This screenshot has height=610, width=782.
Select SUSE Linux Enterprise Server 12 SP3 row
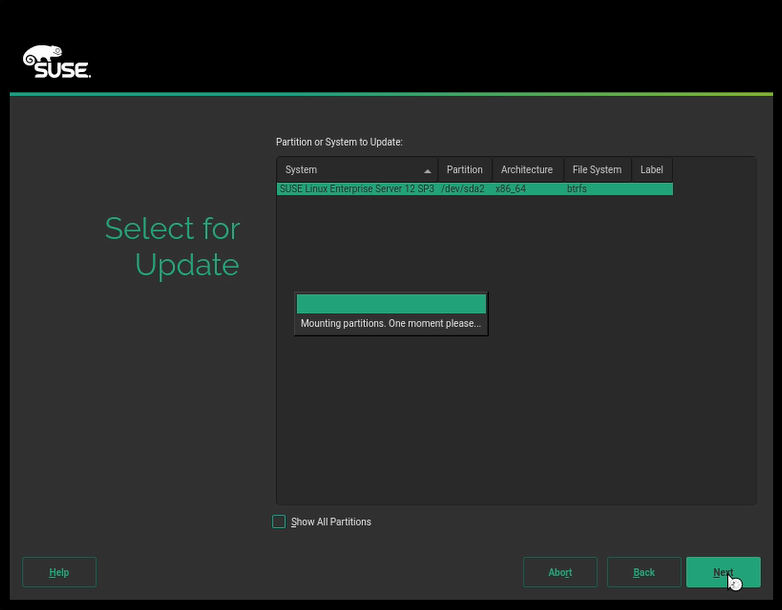(x=475, y=189)
